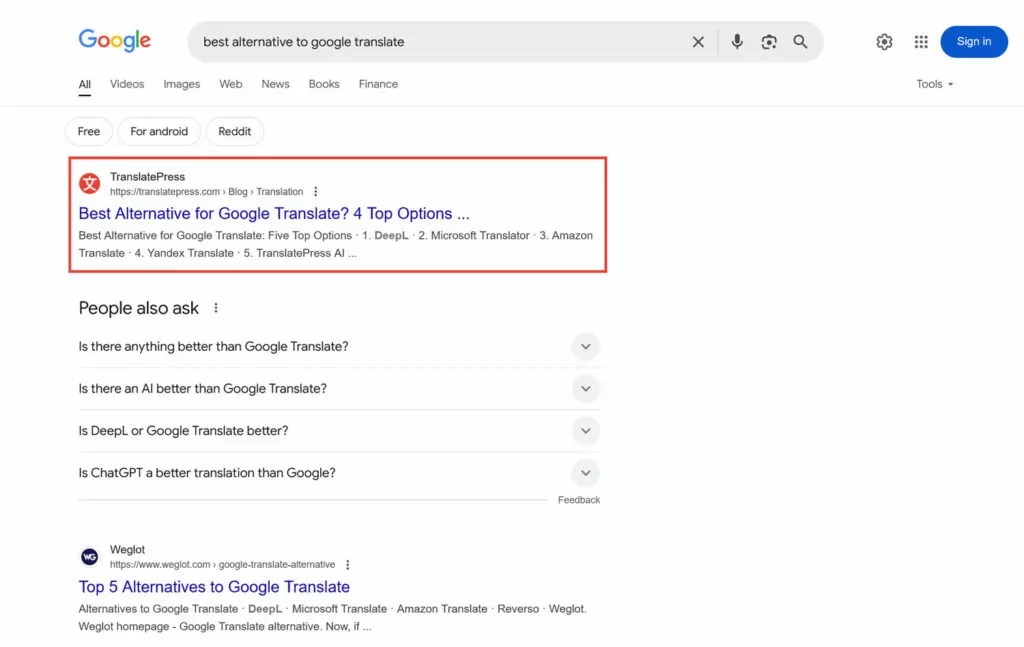
Task: Open the Google apps grid
Action: point(921,42)
